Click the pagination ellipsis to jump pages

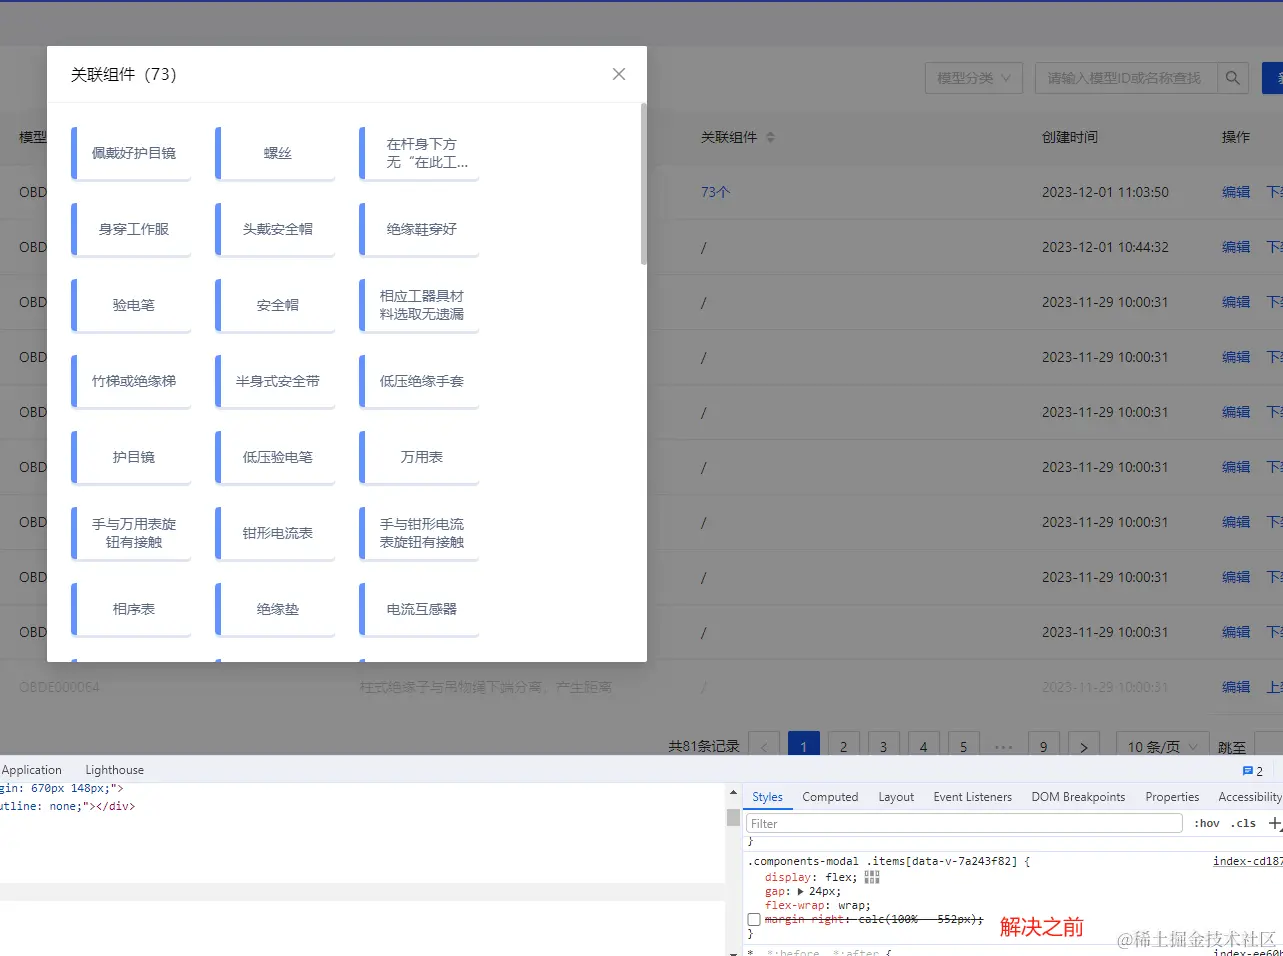point(1004,746)
